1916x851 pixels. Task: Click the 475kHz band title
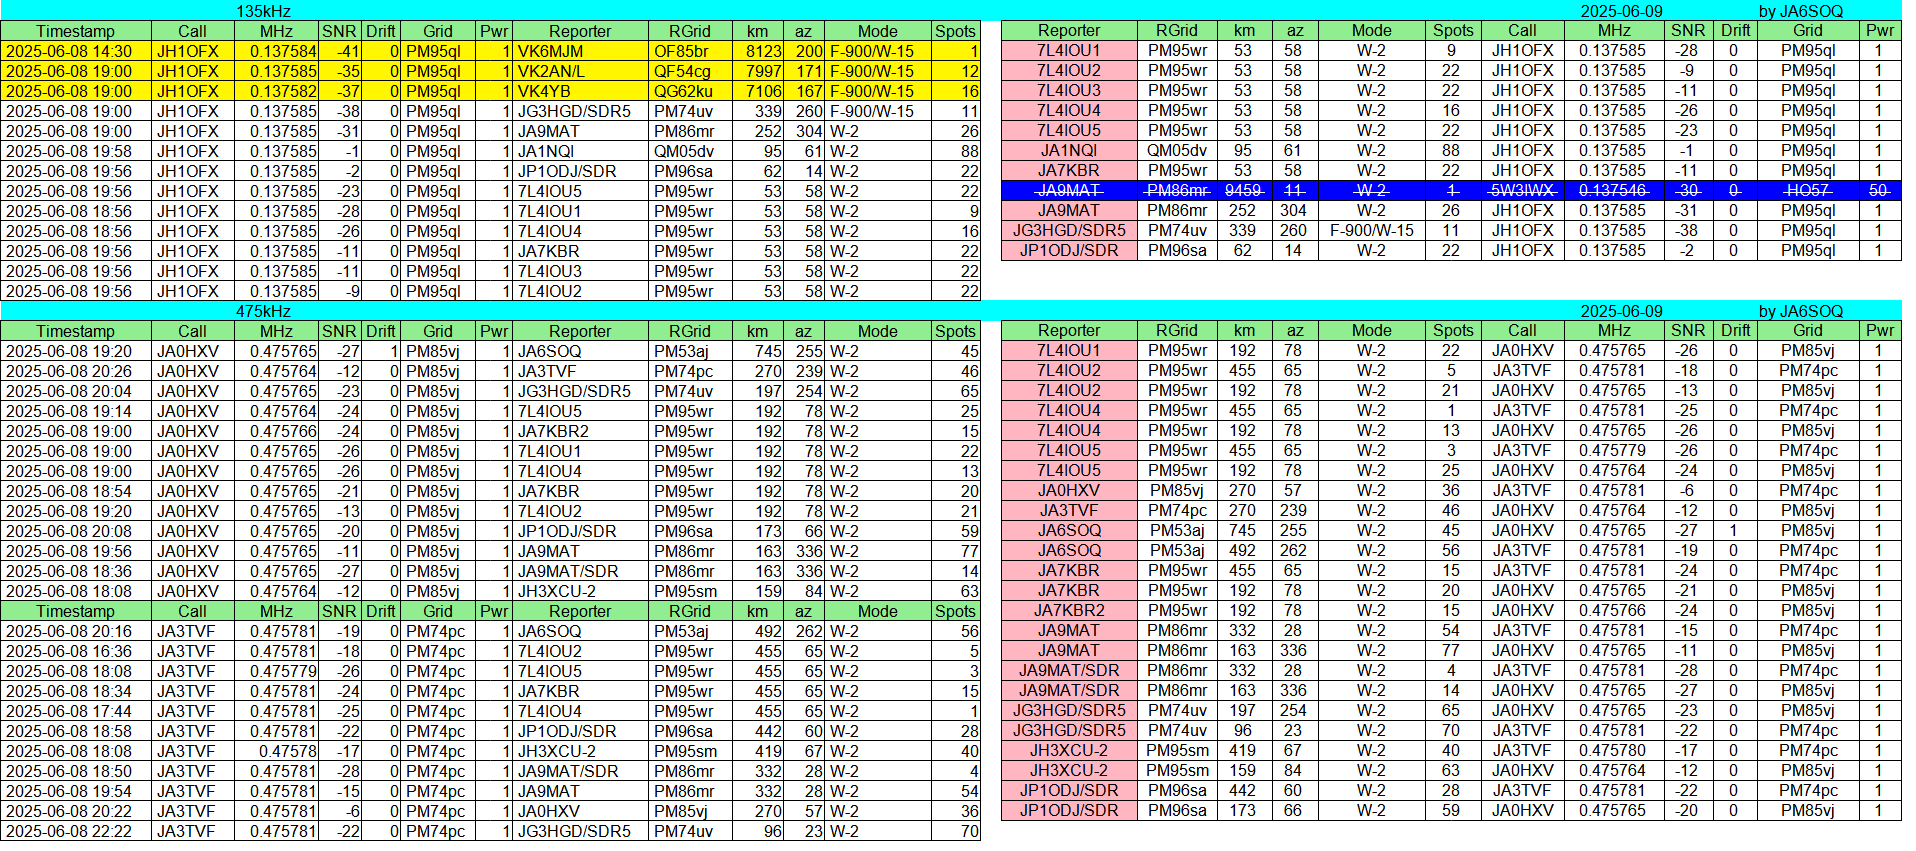click(x=264, y=311)
